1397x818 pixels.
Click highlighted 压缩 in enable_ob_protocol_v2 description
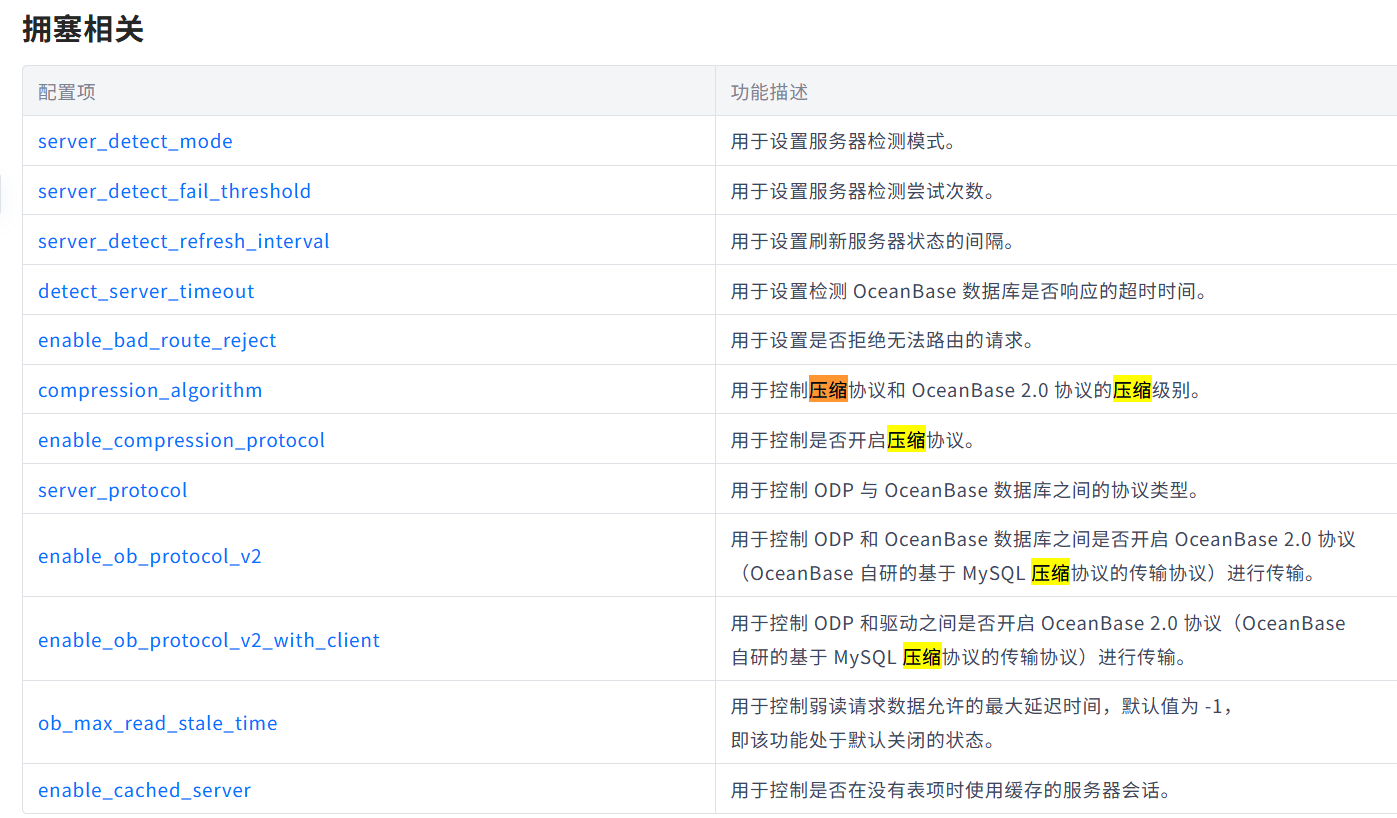click(1050, 573)
